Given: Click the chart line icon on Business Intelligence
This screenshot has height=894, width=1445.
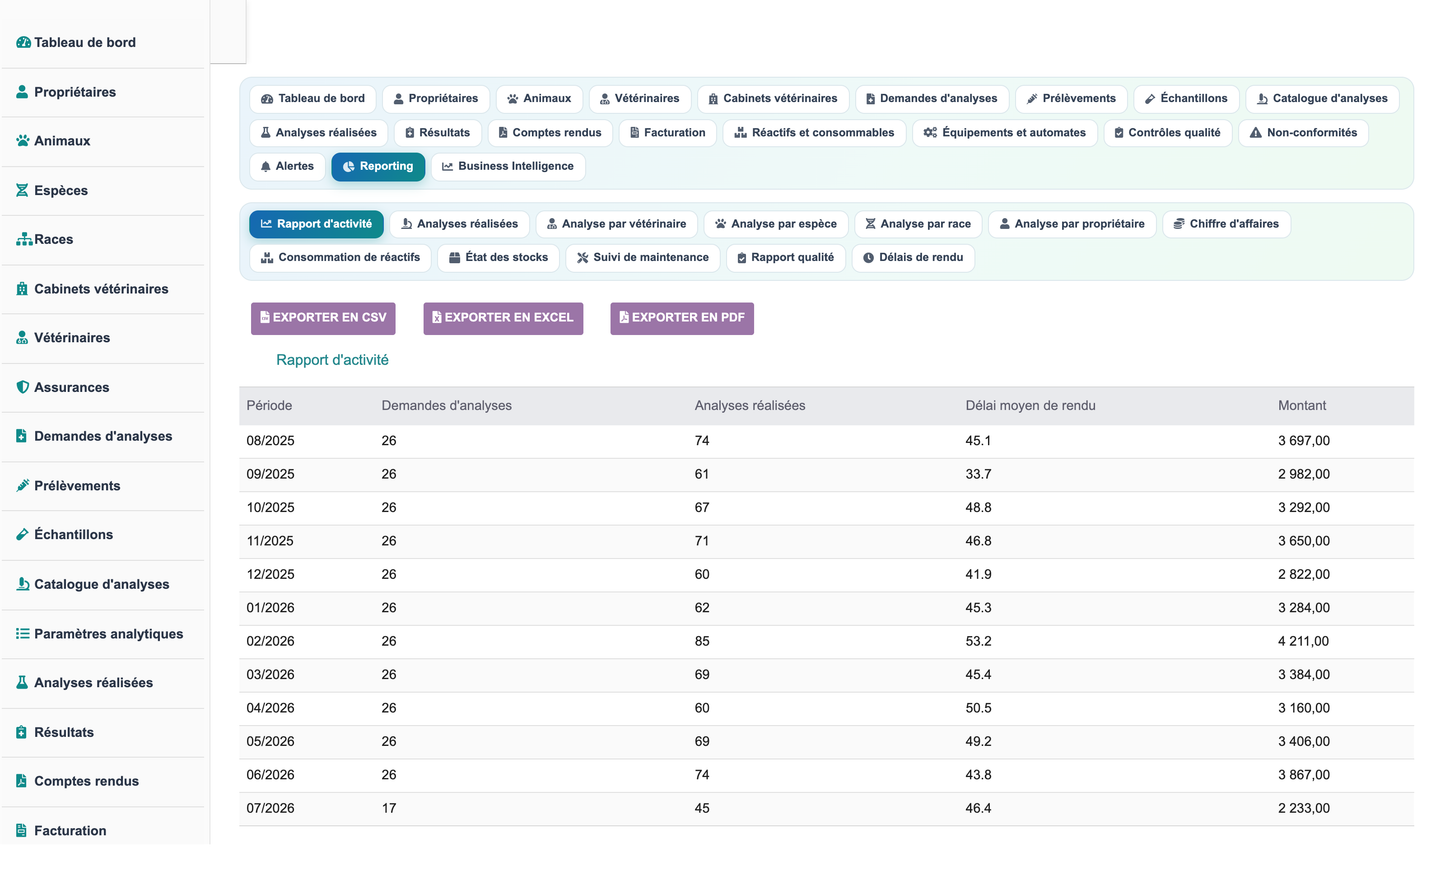Looking at the screenshot, I should pos(448,167).
